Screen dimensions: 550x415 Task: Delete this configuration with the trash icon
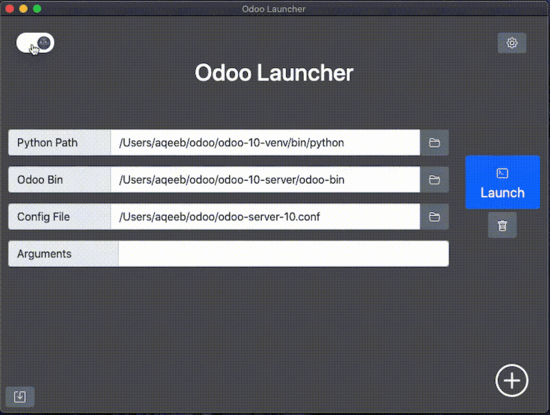point(502,225)
